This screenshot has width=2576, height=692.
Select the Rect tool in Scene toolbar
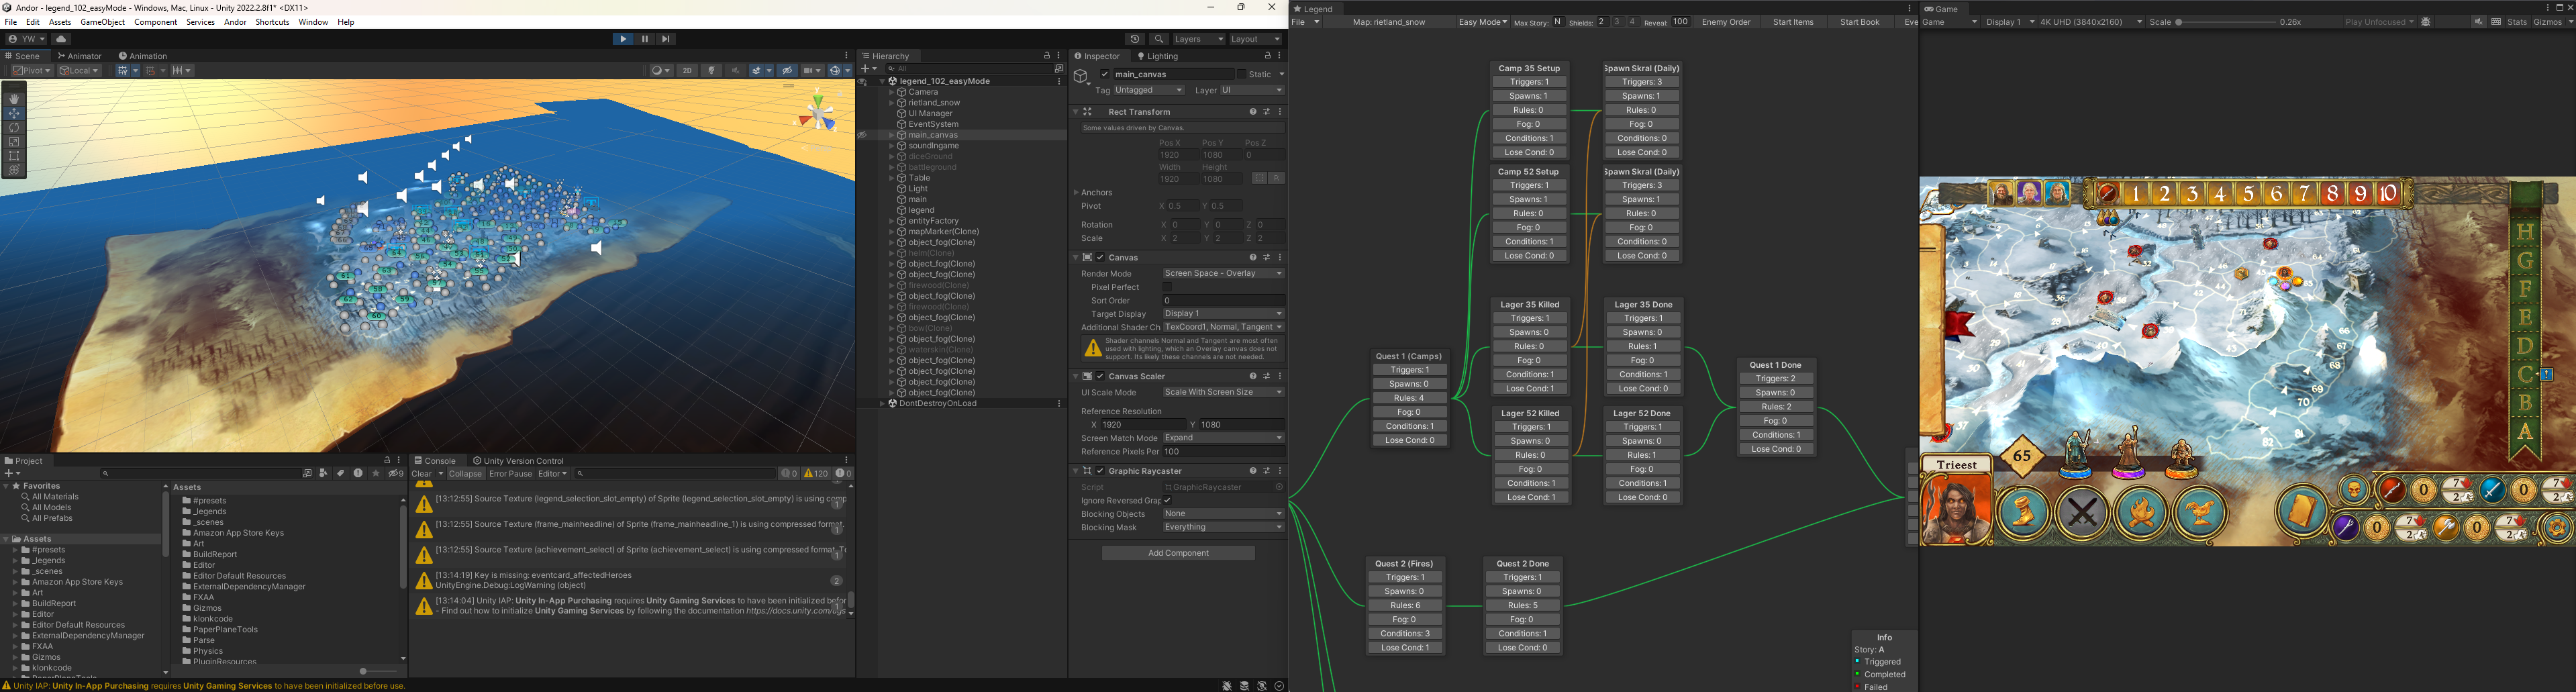click(14, 156)
